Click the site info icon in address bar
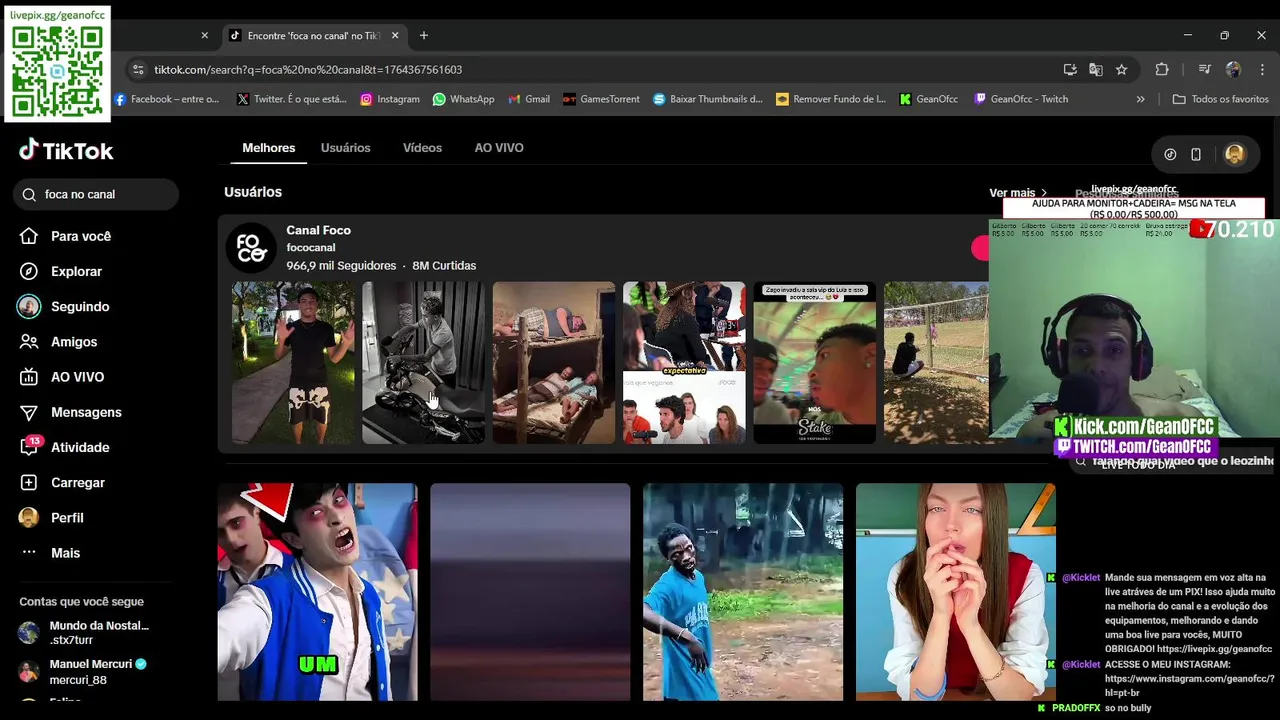The image size is (1280, 720). point(138,70)
